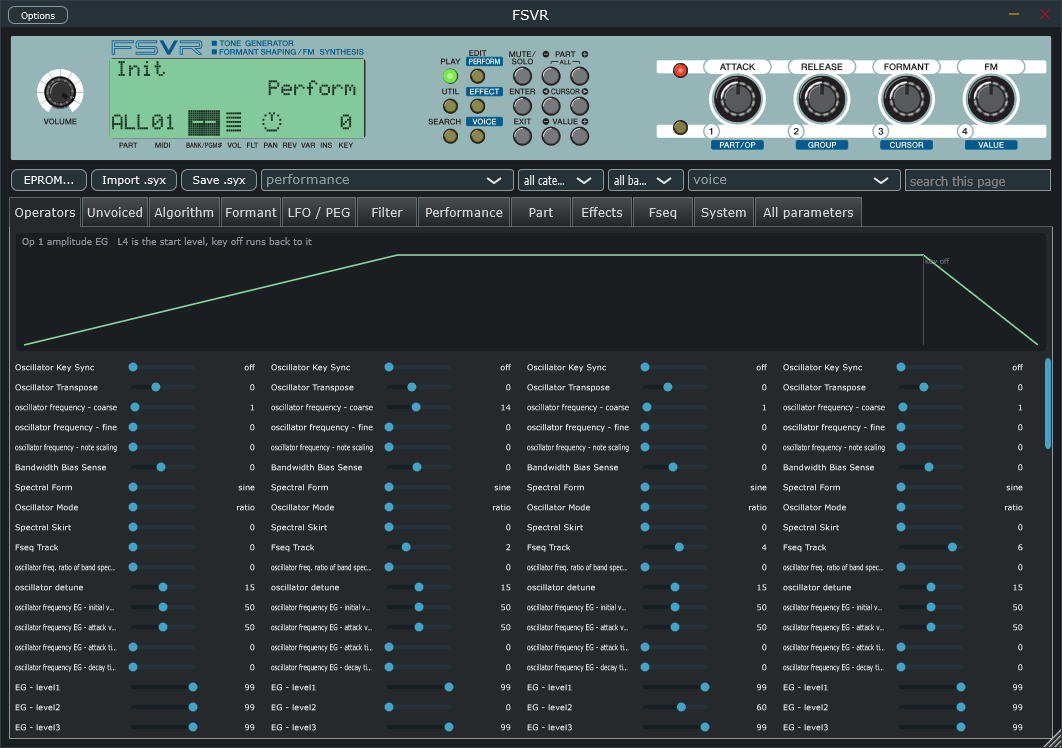Show the All parameters tab
Screen dimensions: 1062x748
click(808, 212)
